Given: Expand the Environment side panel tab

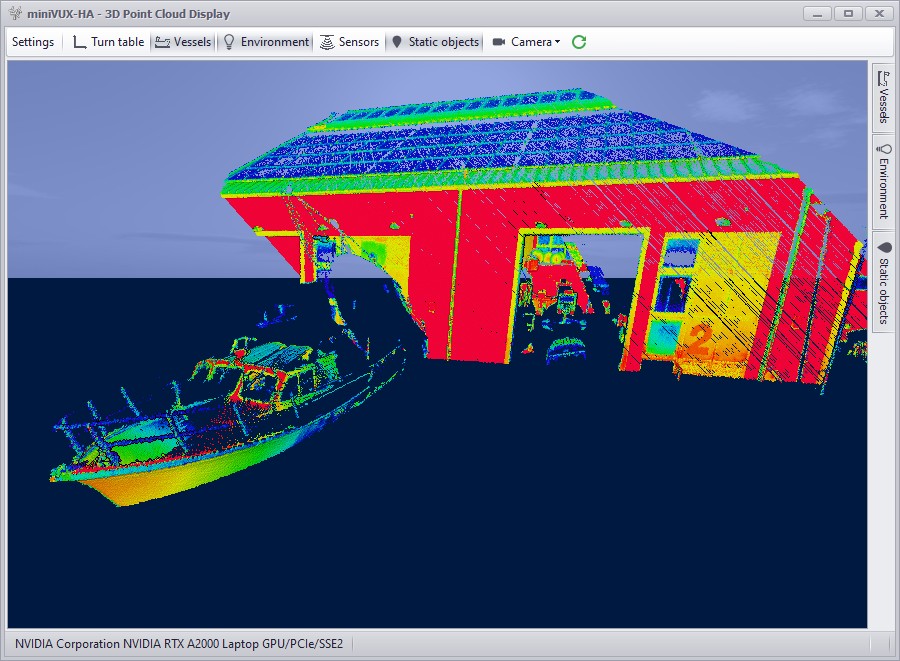Looking at the screenshot, I should click(882, 182).
